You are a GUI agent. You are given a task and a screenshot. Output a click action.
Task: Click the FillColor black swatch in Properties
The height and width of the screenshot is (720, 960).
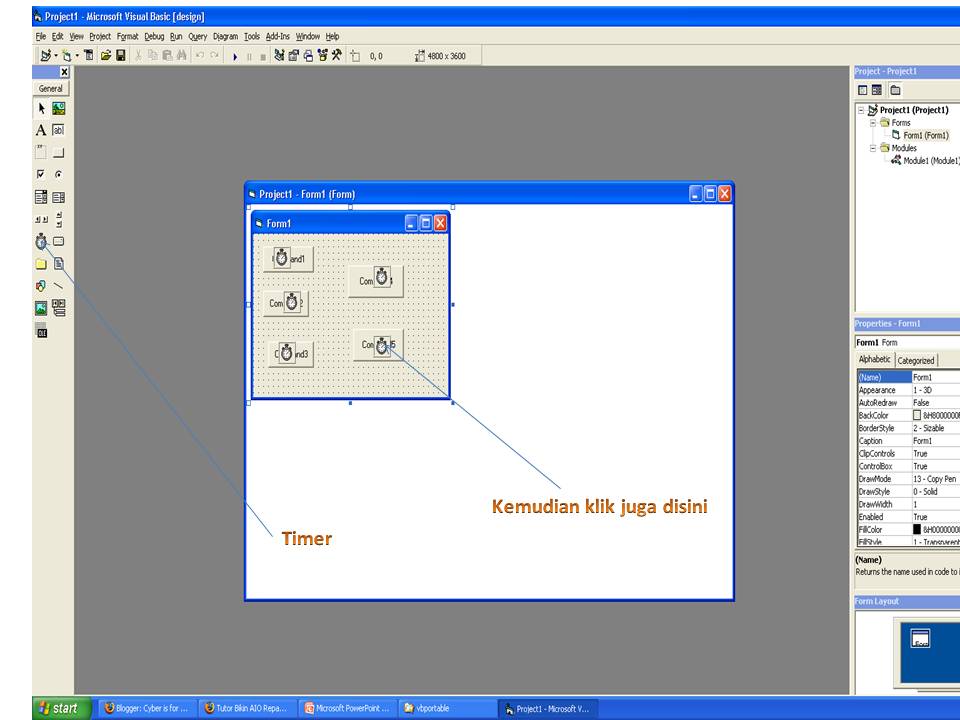tap(917, 529)
